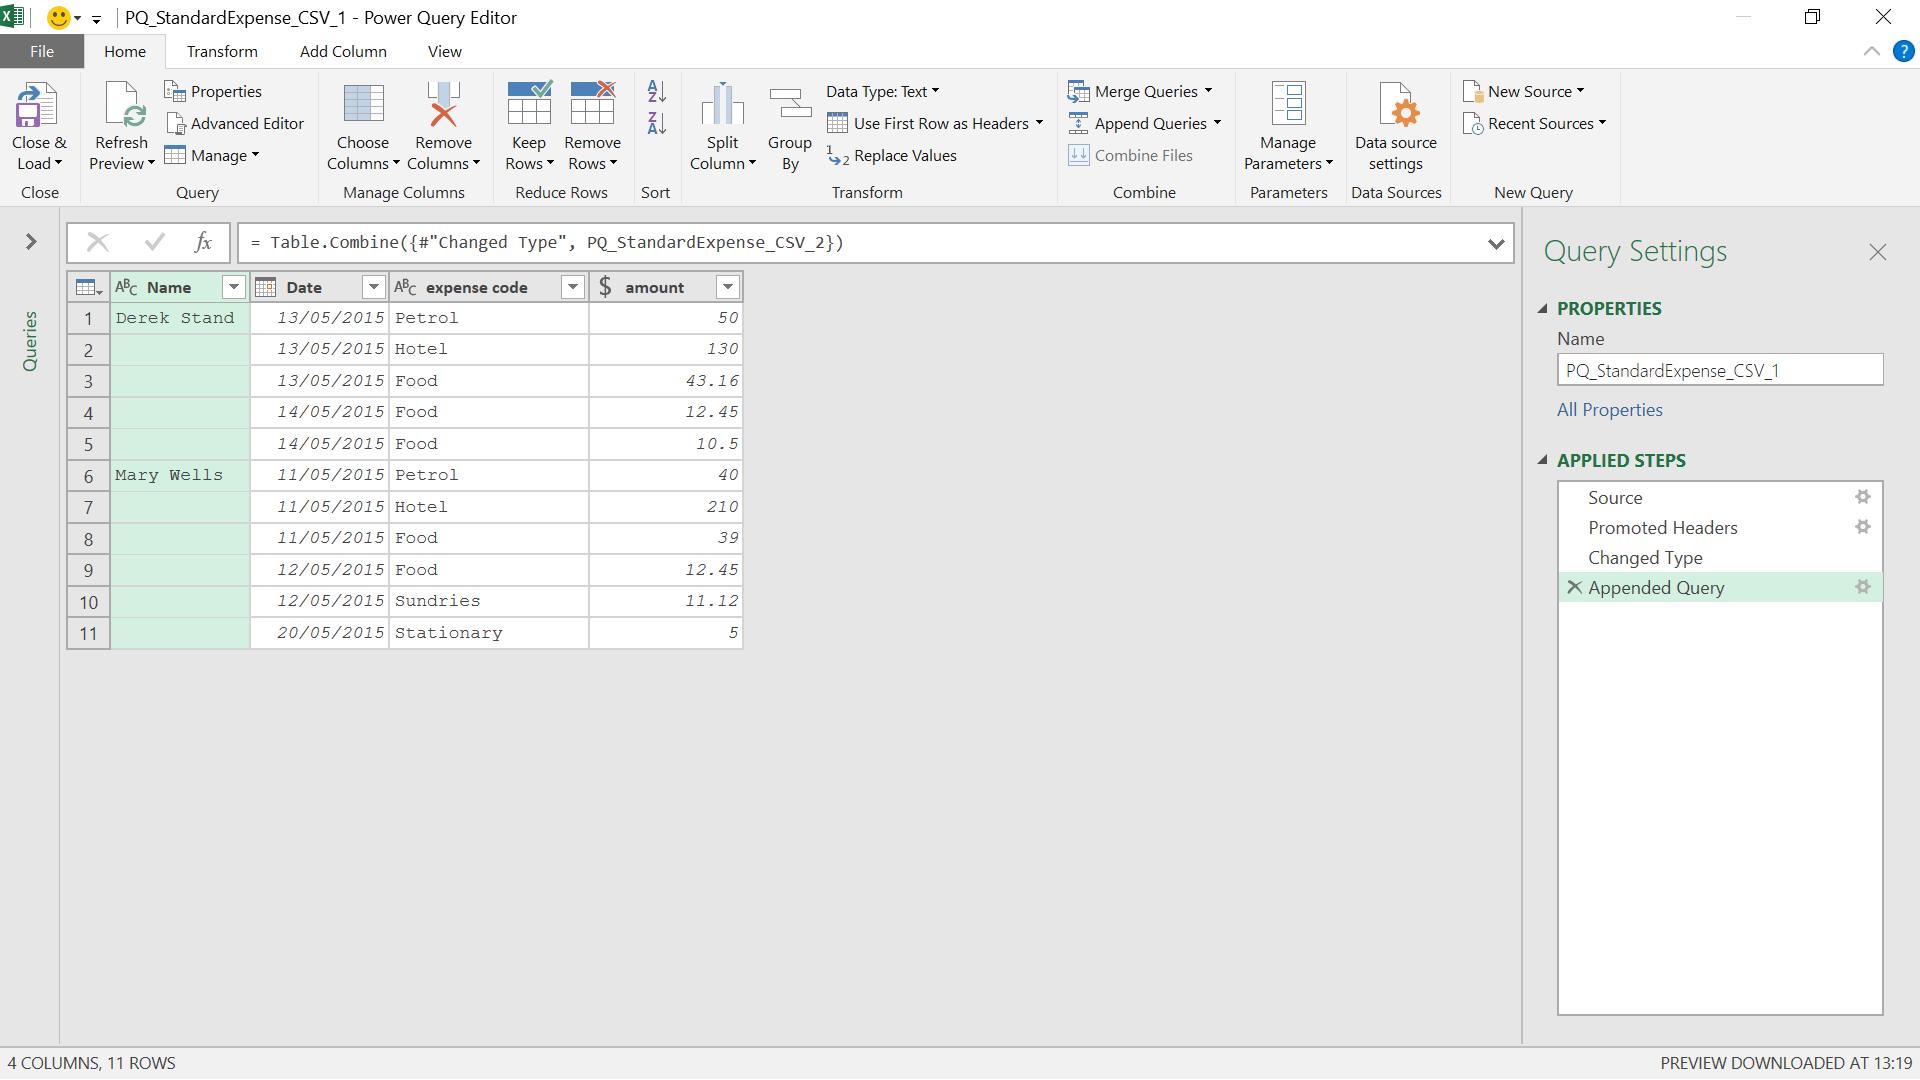The image size is (1920, 1080).
Task: Select the Changed Type applied step
Action: tap(1720, 557)
